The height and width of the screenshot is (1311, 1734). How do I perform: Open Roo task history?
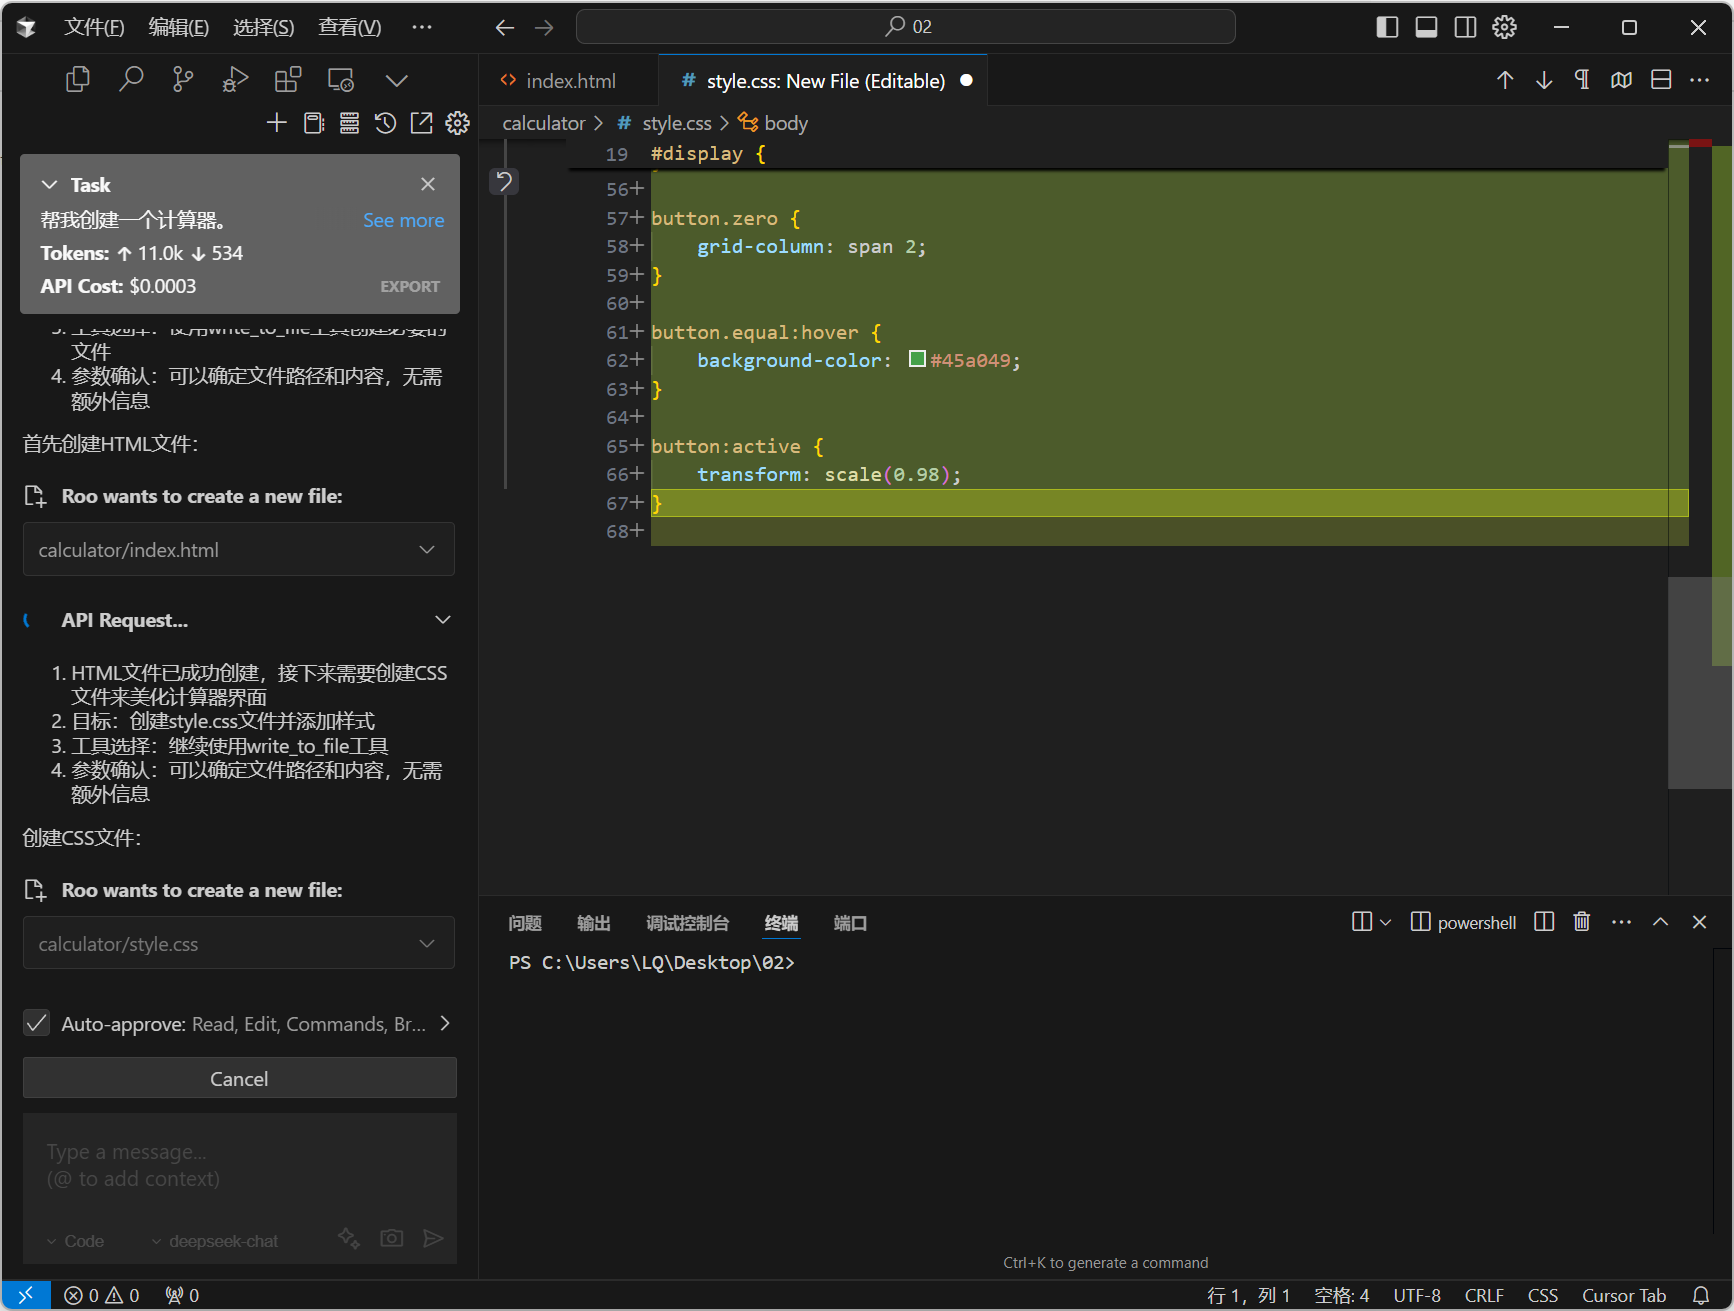pyautogui.click(x=385, y=123)
